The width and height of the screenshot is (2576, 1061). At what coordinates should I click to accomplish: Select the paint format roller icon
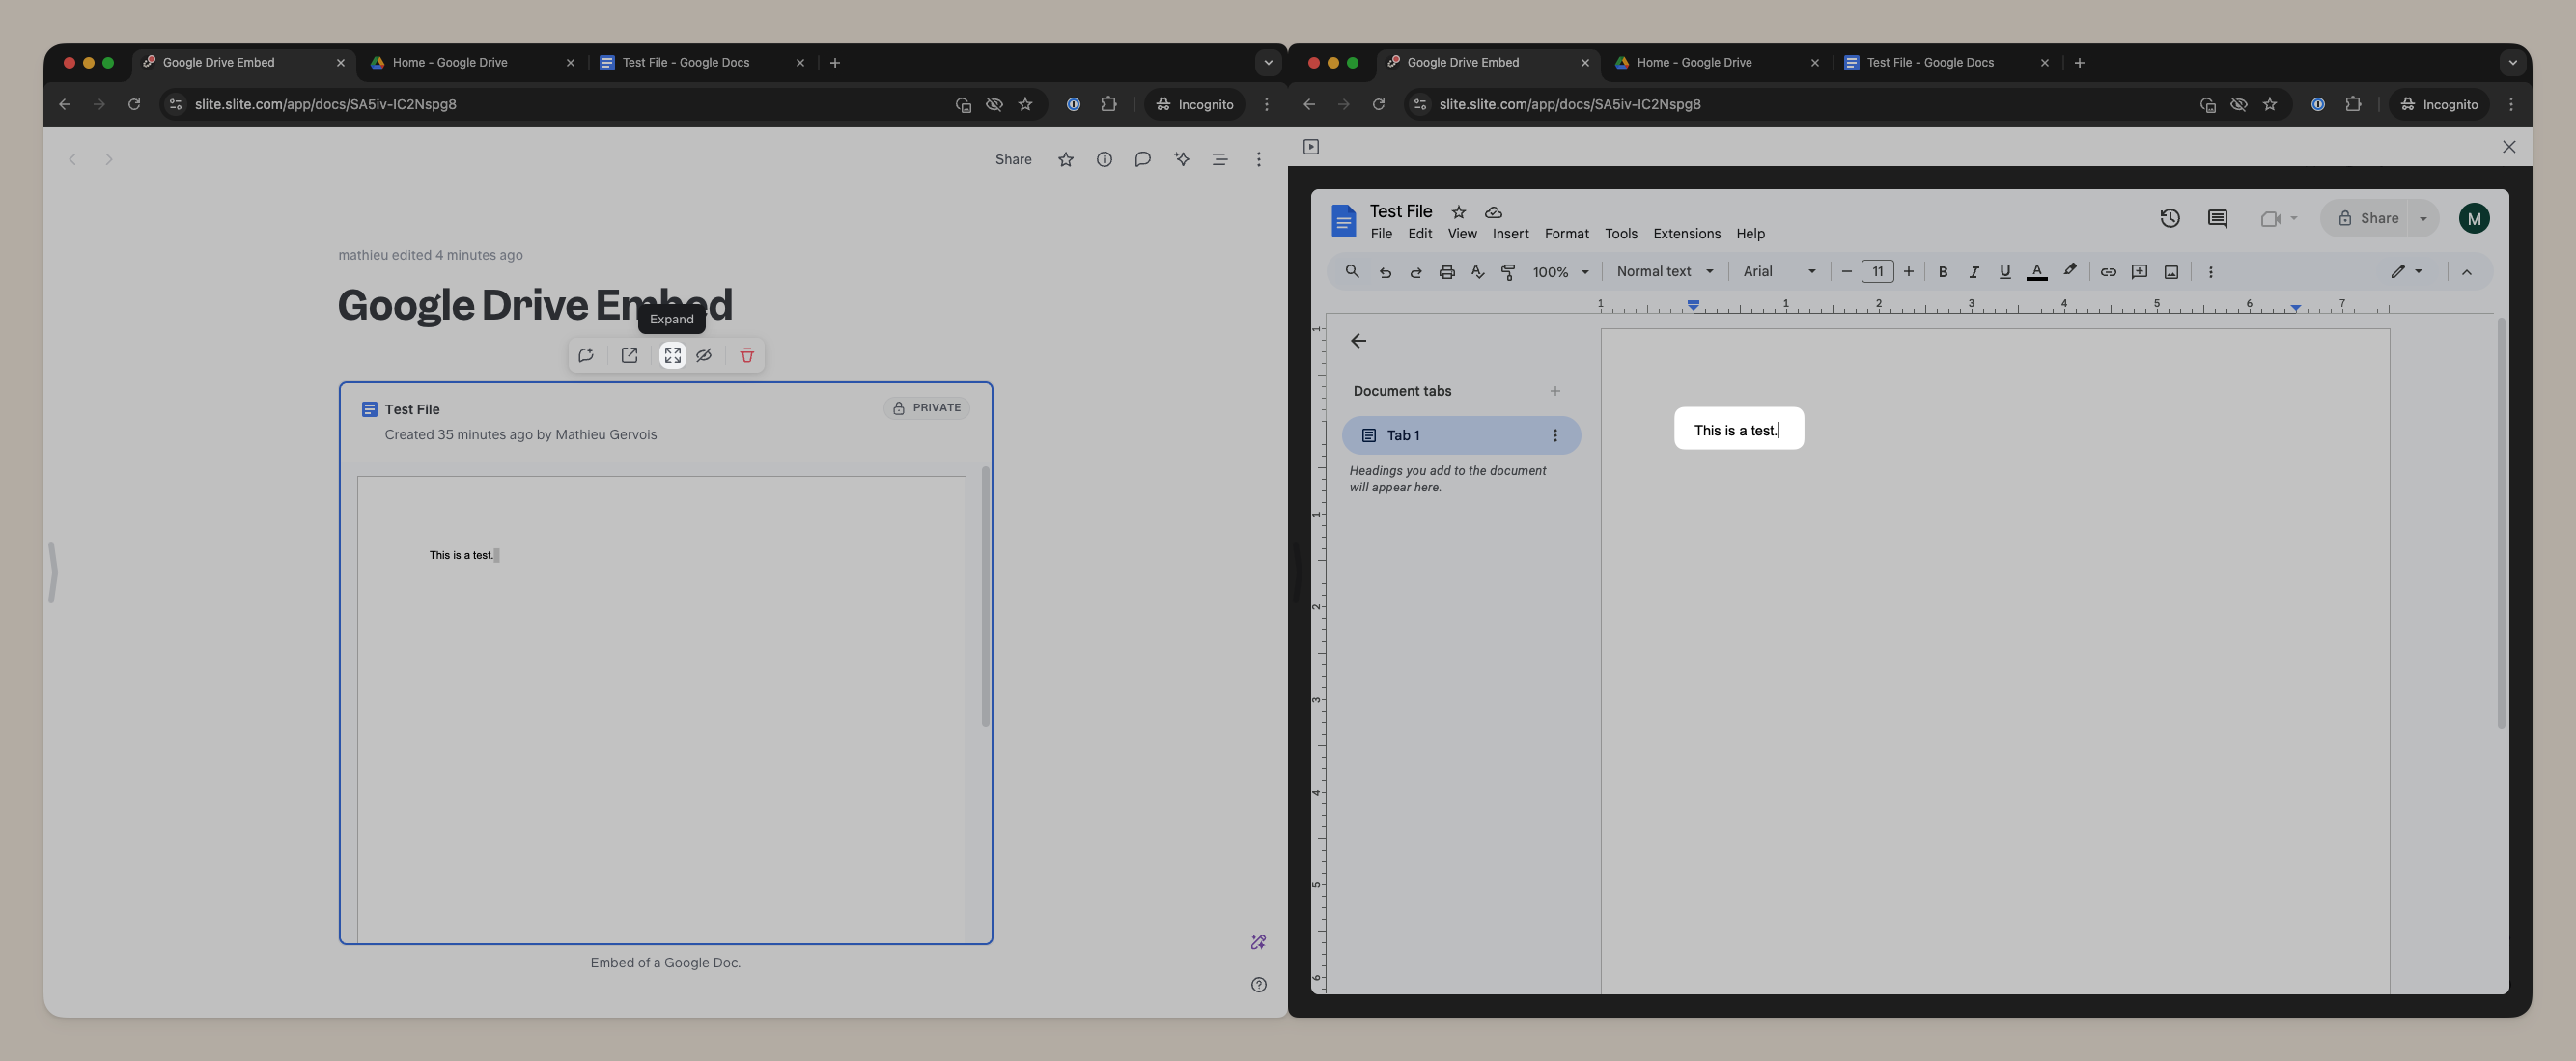(x=1509, y=272)
